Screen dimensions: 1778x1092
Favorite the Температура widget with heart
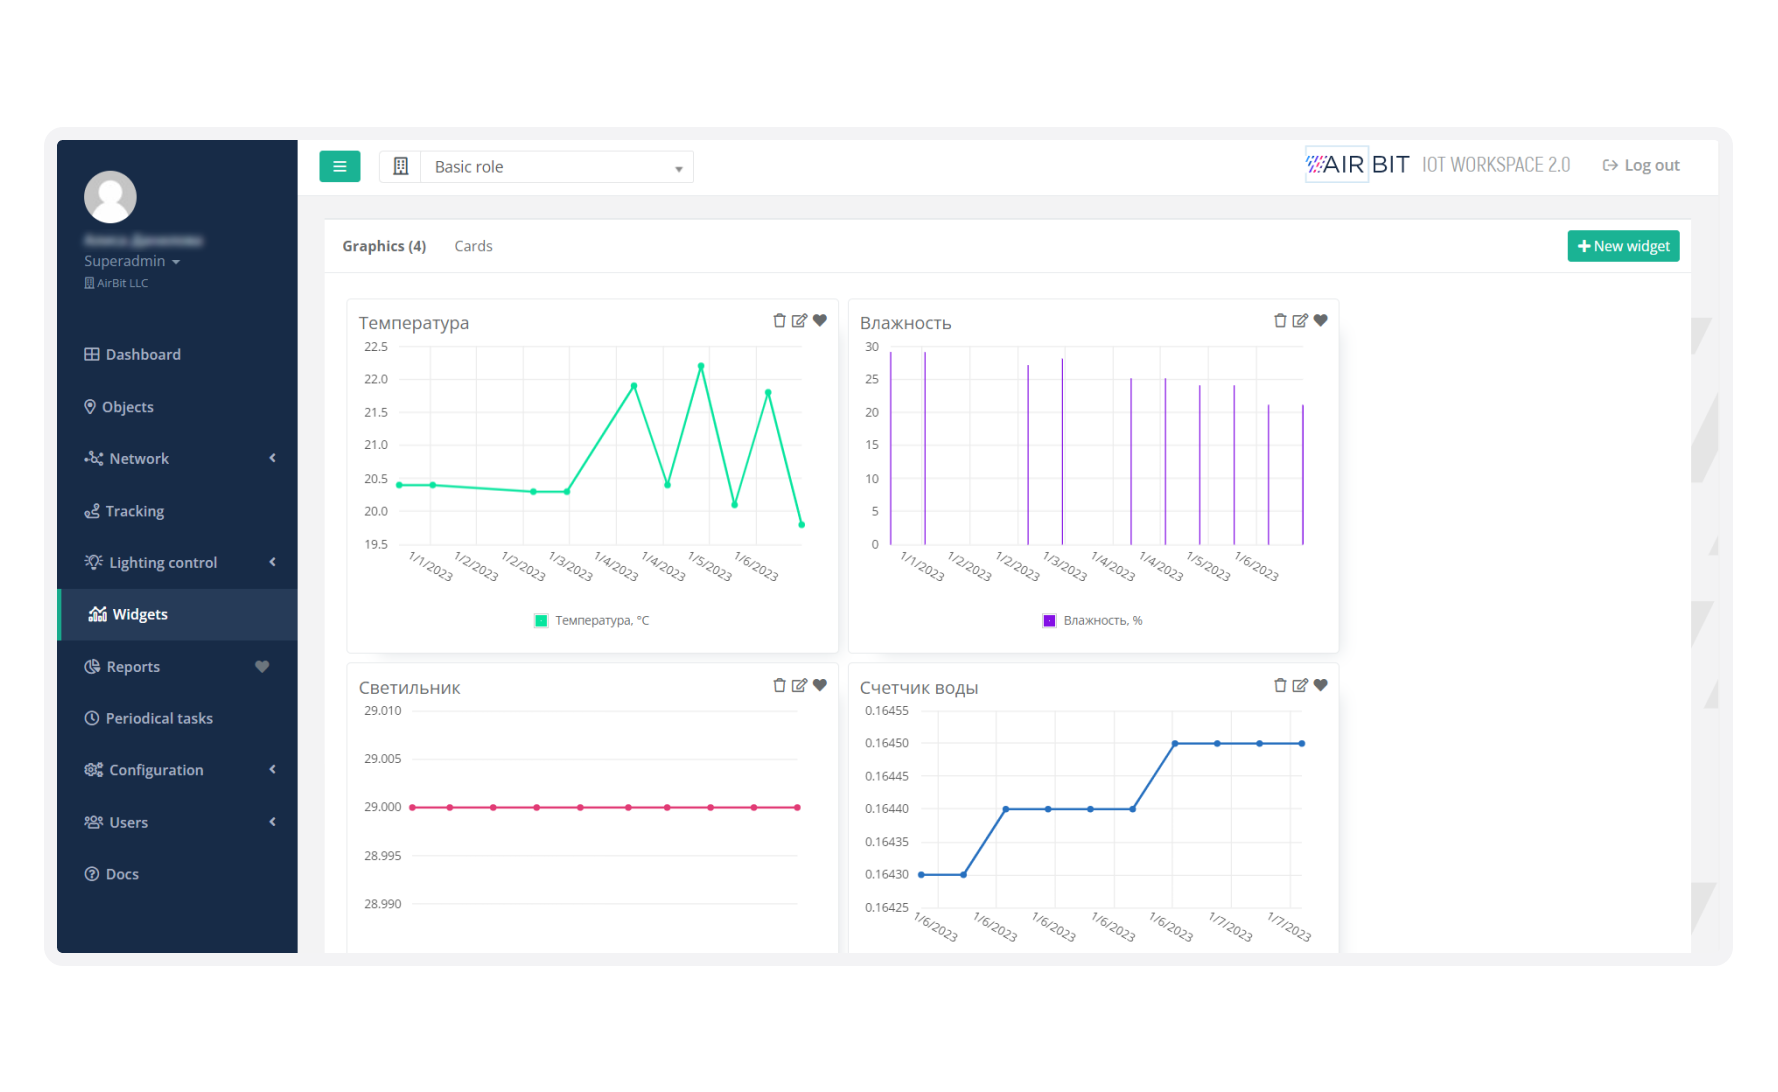click(x=820, y=321)
